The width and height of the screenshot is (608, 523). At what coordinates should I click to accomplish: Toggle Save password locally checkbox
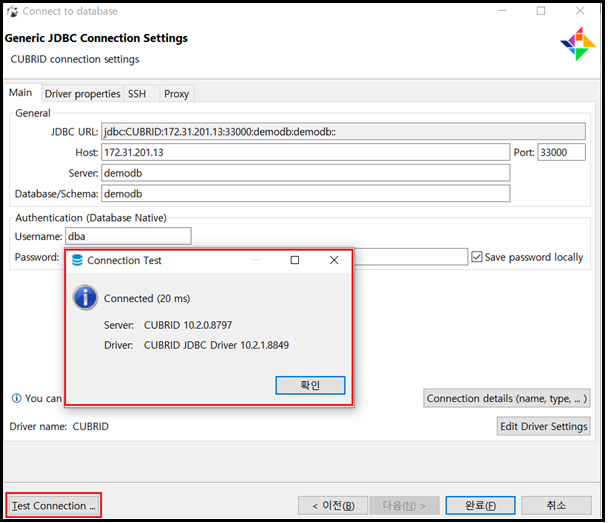point(477,257)
